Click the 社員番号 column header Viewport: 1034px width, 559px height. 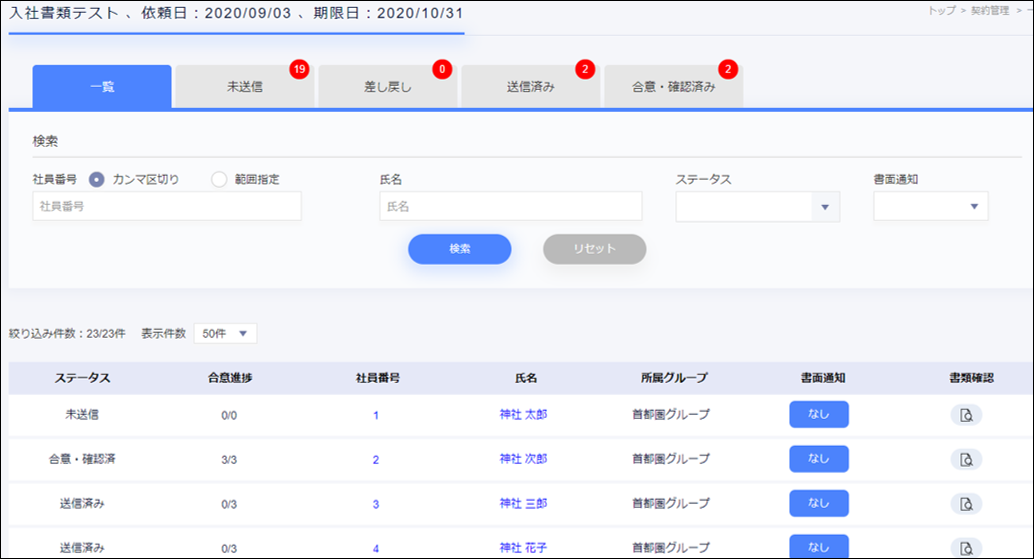[378, 378]
